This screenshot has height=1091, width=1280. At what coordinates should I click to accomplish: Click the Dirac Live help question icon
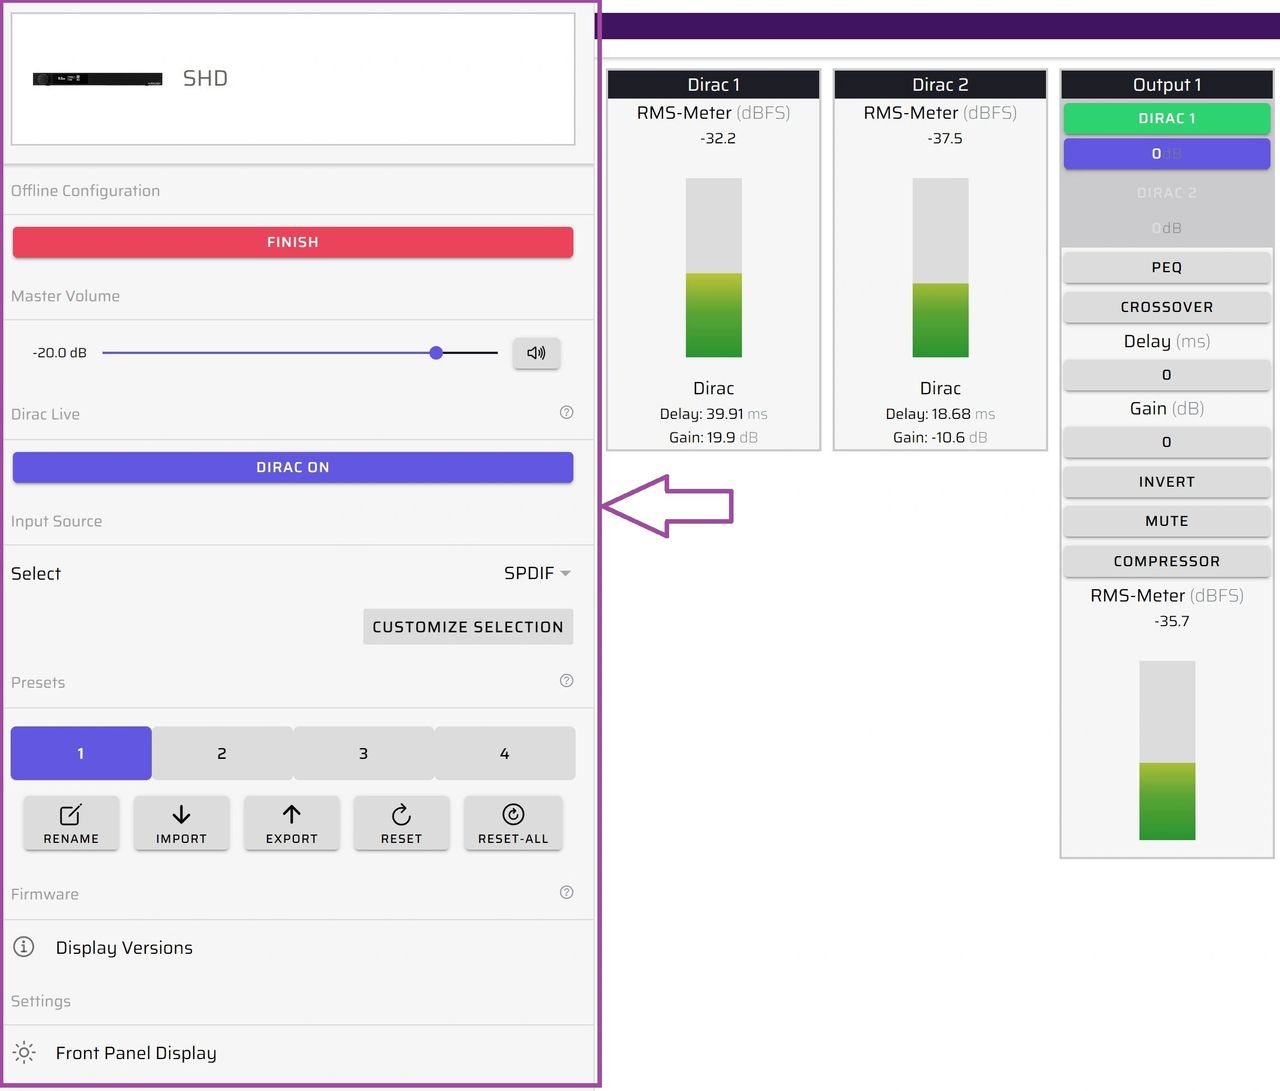[566, 412]
